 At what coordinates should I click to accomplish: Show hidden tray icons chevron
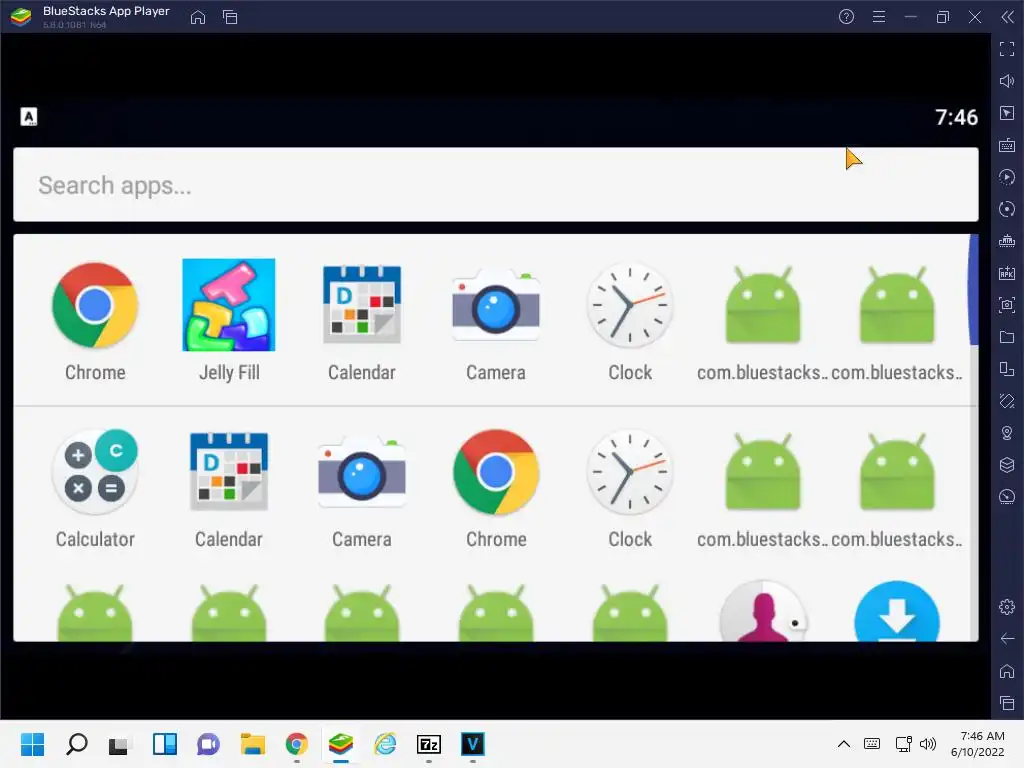point(844,744)
